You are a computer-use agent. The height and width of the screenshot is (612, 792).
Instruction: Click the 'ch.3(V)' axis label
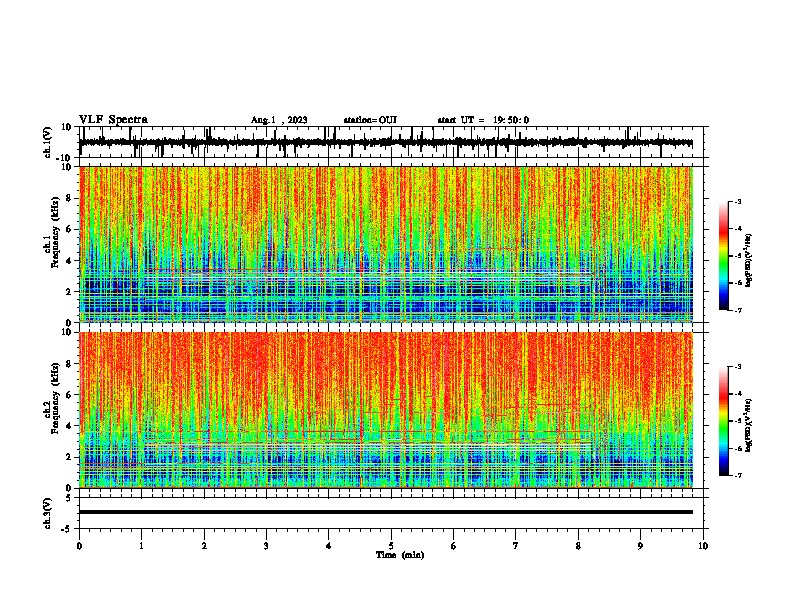pos(48,513)
